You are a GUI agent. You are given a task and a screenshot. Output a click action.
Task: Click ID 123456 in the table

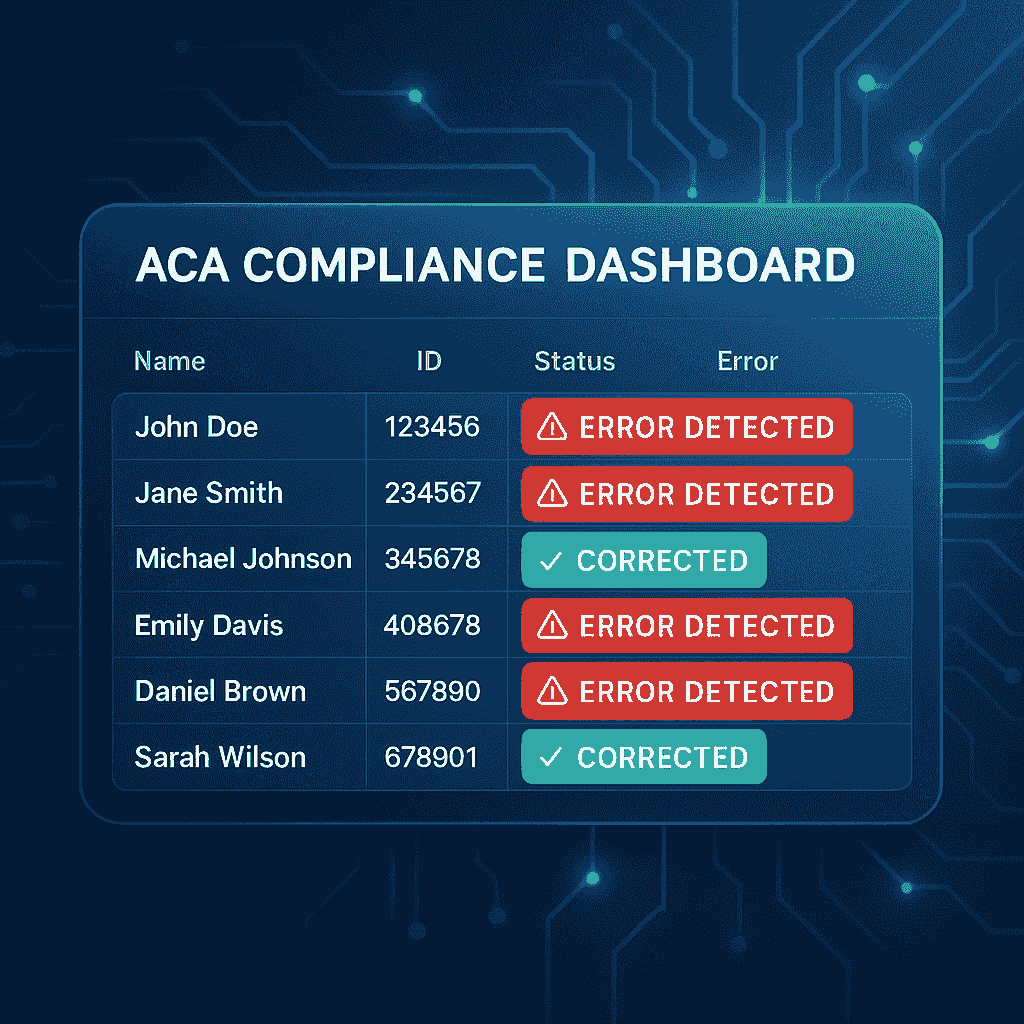[x=432, y=427]
